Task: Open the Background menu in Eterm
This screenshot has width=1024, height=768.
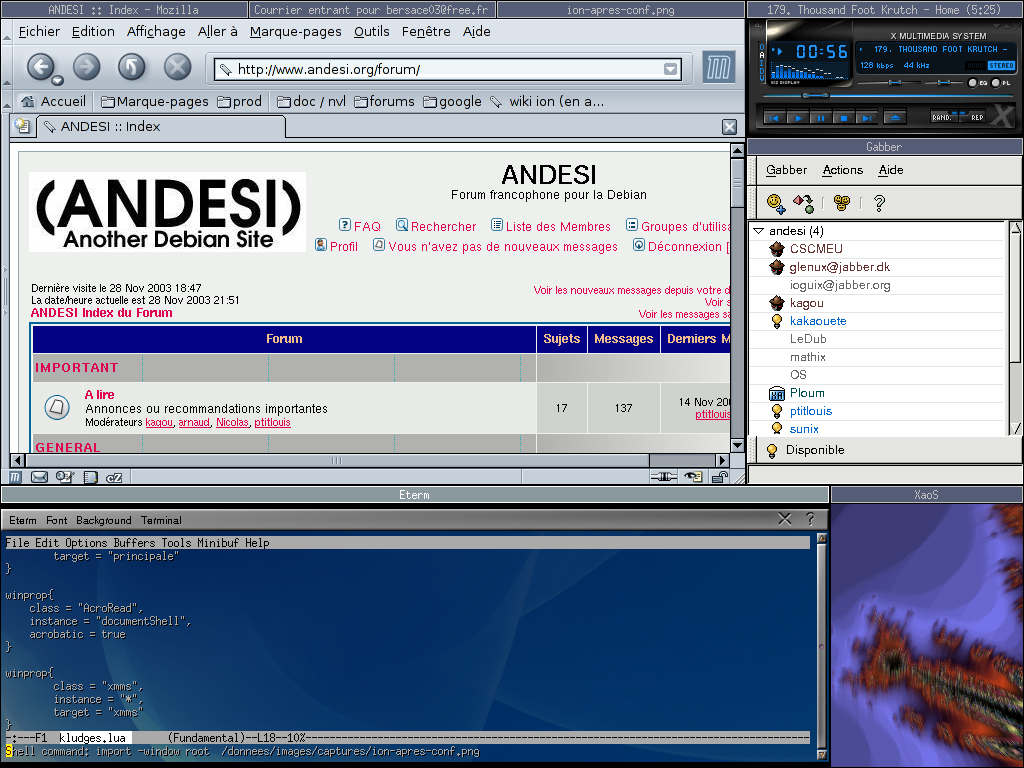Action: [103, 520]
